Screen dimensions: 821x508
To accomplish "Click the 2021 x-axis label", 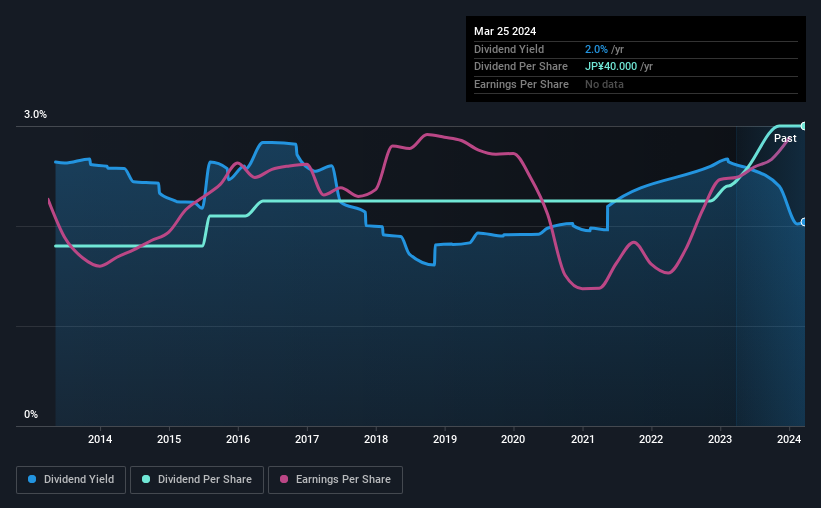I will tap(582, 439).
